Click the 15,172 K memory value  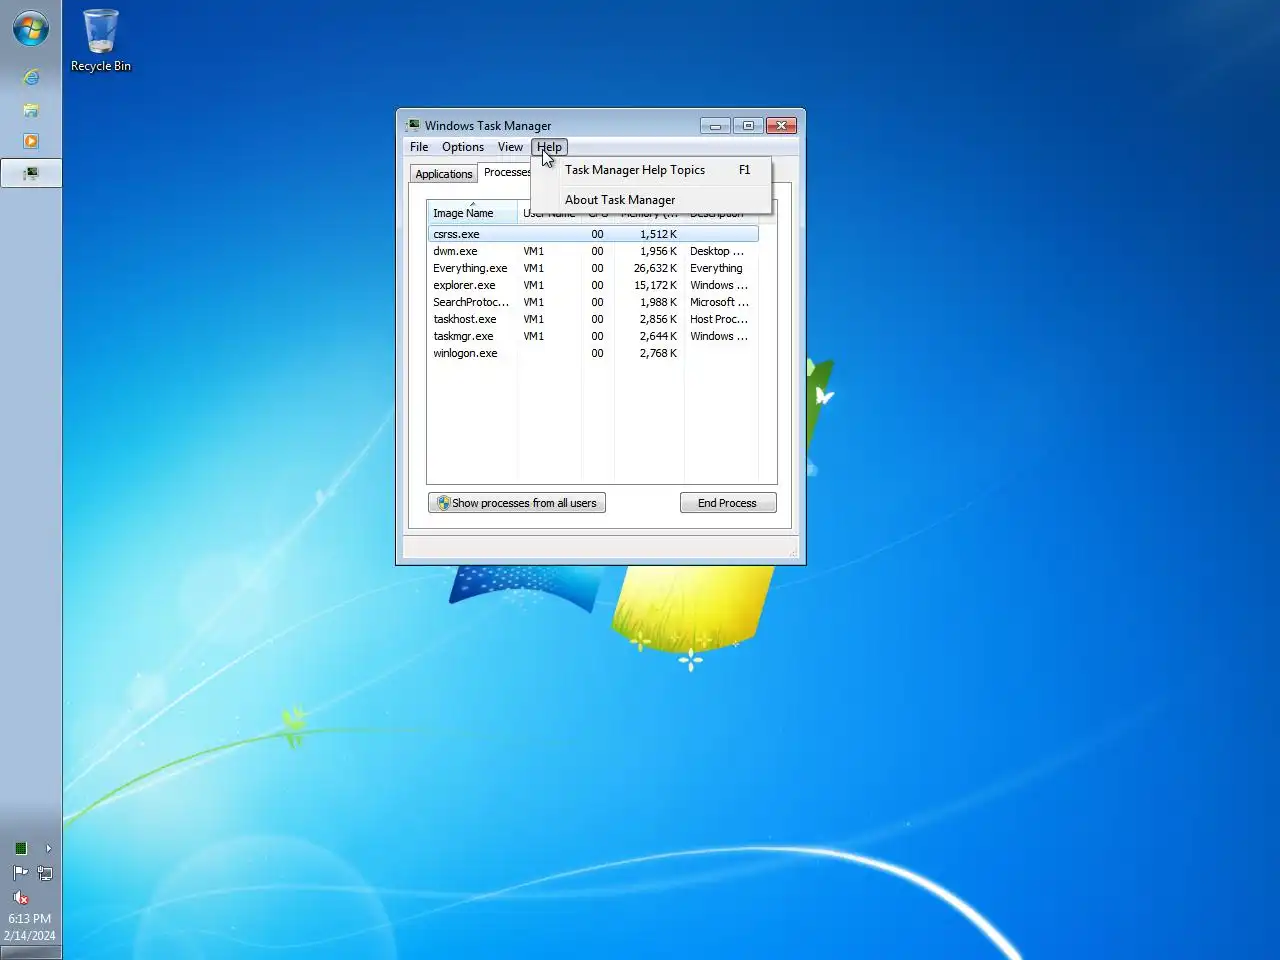coord(655,285)
